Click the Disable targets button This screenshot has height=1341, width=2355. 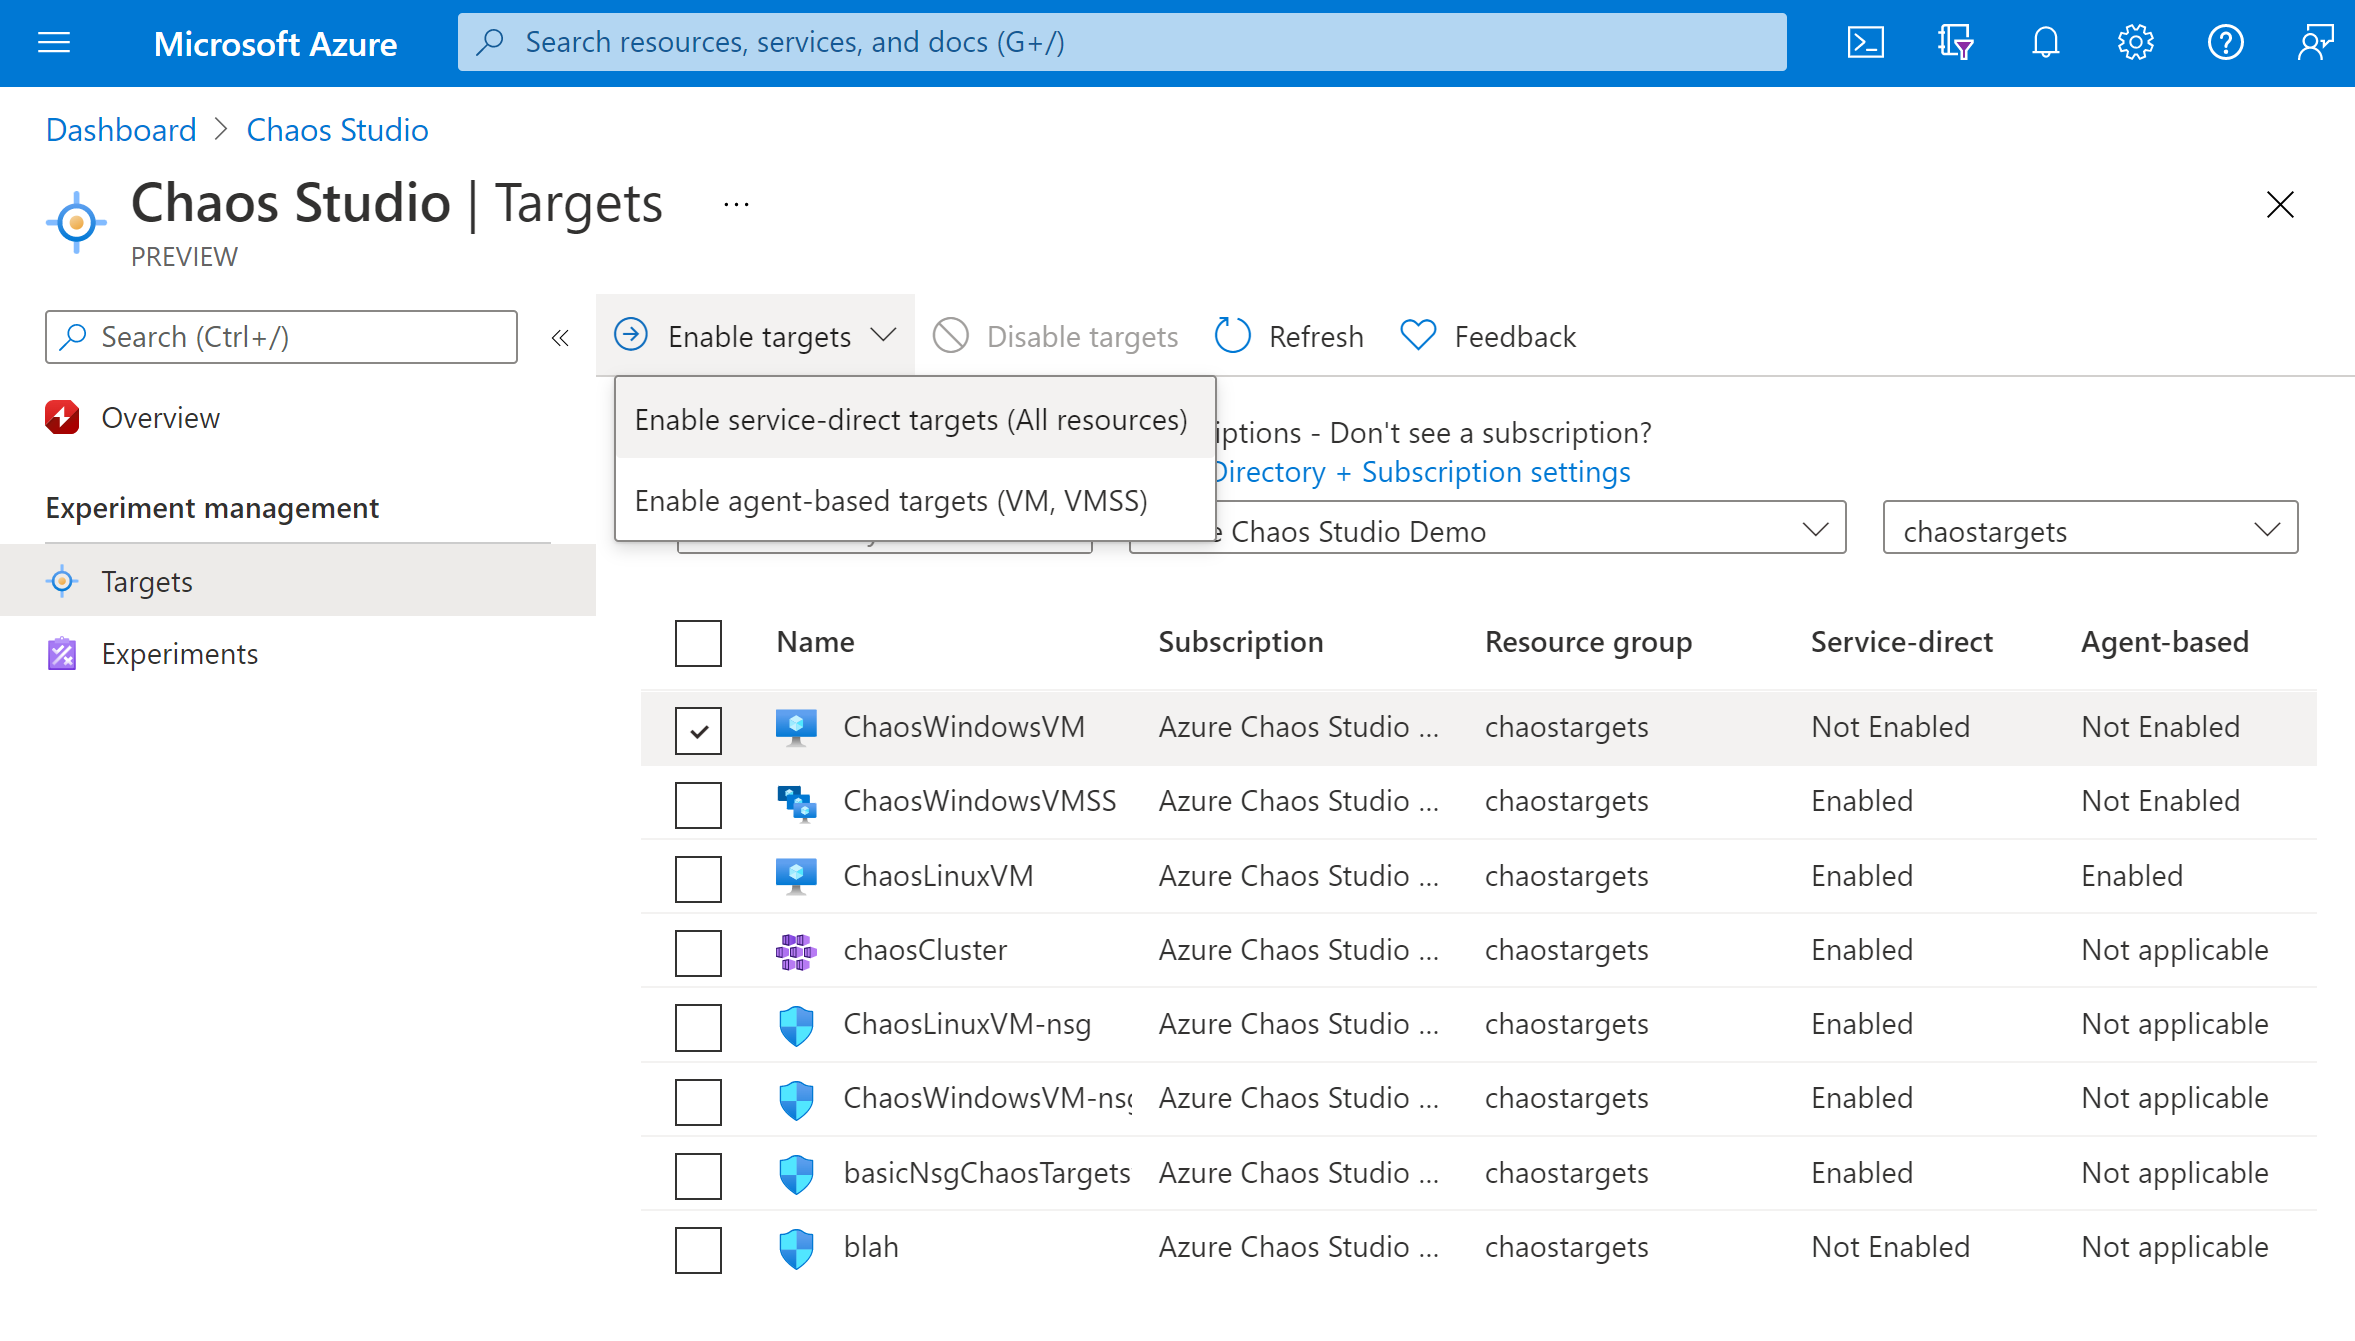[1055, 335]
